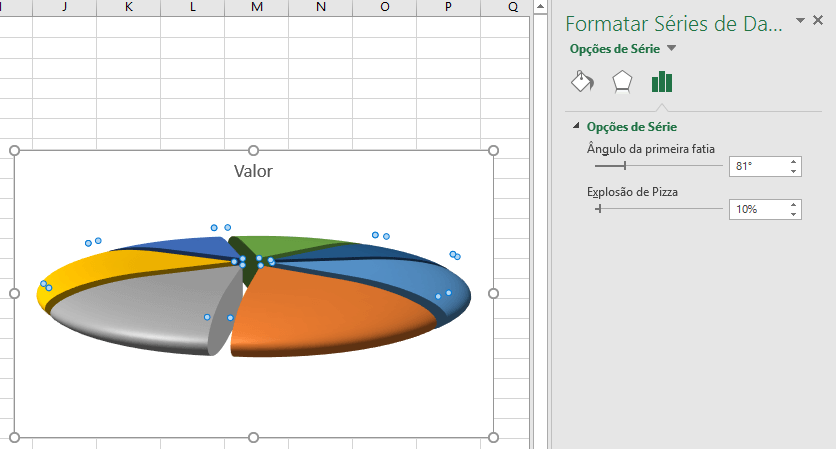Click the 81° angle input field

coord(759,166)
